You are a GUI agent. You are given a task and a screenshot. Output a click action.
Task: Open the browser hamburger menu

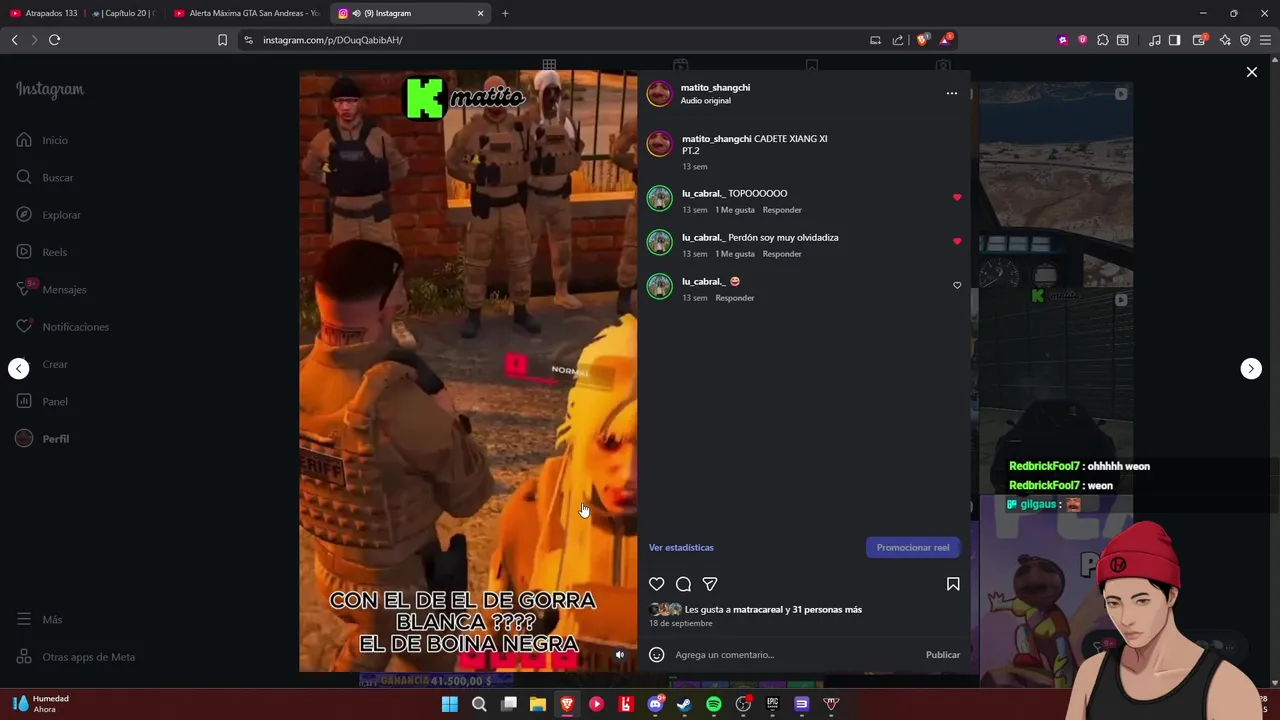pyautogui.click(x=1266, y=40)
